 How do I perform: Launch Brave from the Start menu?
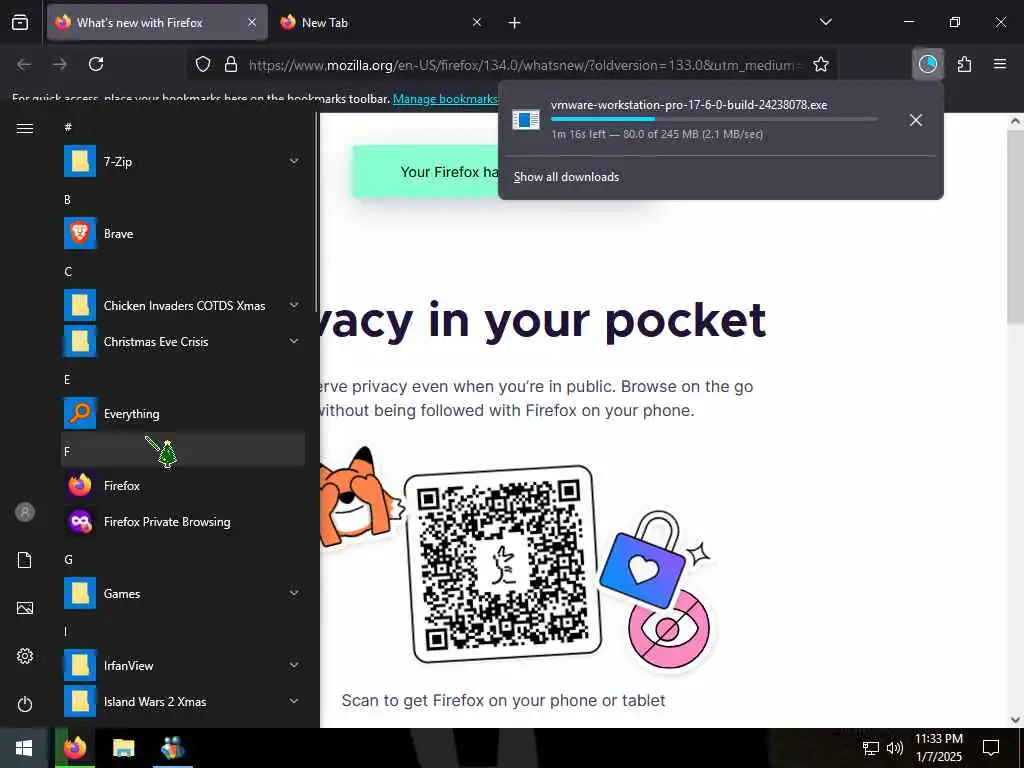click(x=183, y=233)
